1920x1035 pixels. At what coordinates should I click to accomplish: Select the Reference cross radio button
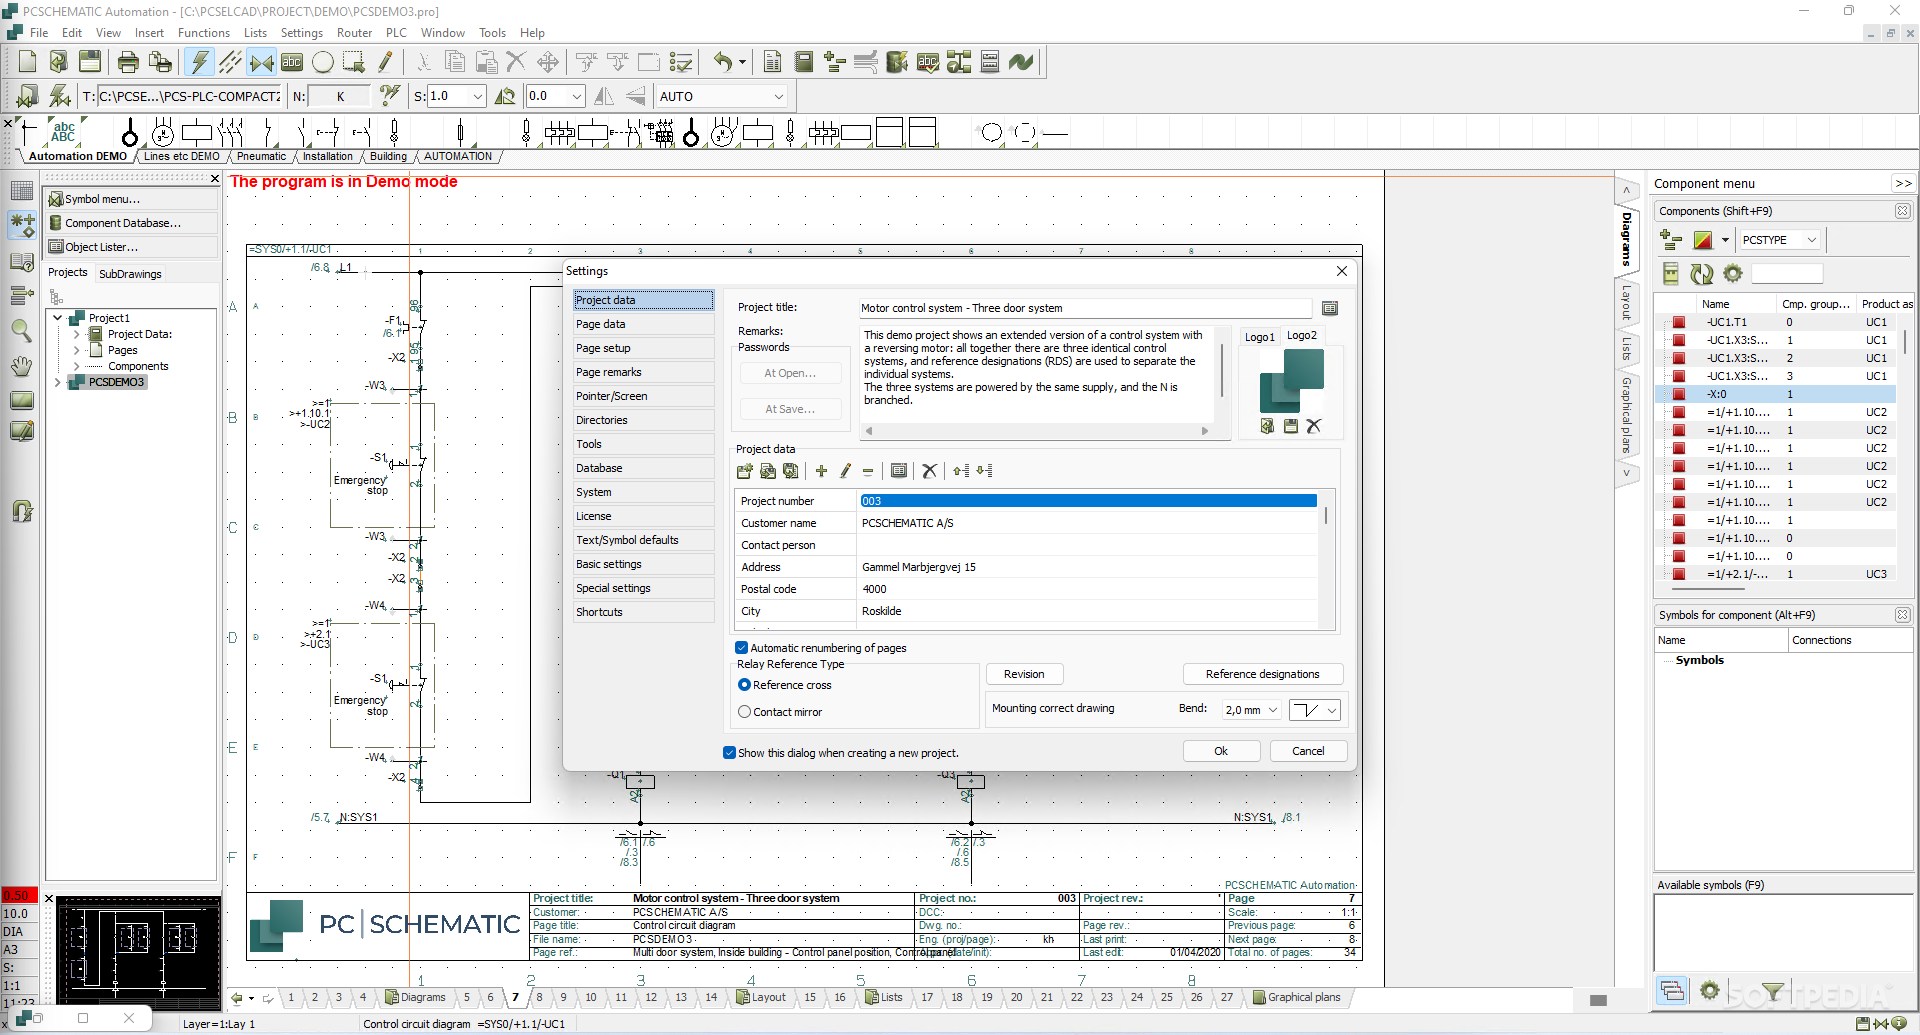[x=744, y=685]
